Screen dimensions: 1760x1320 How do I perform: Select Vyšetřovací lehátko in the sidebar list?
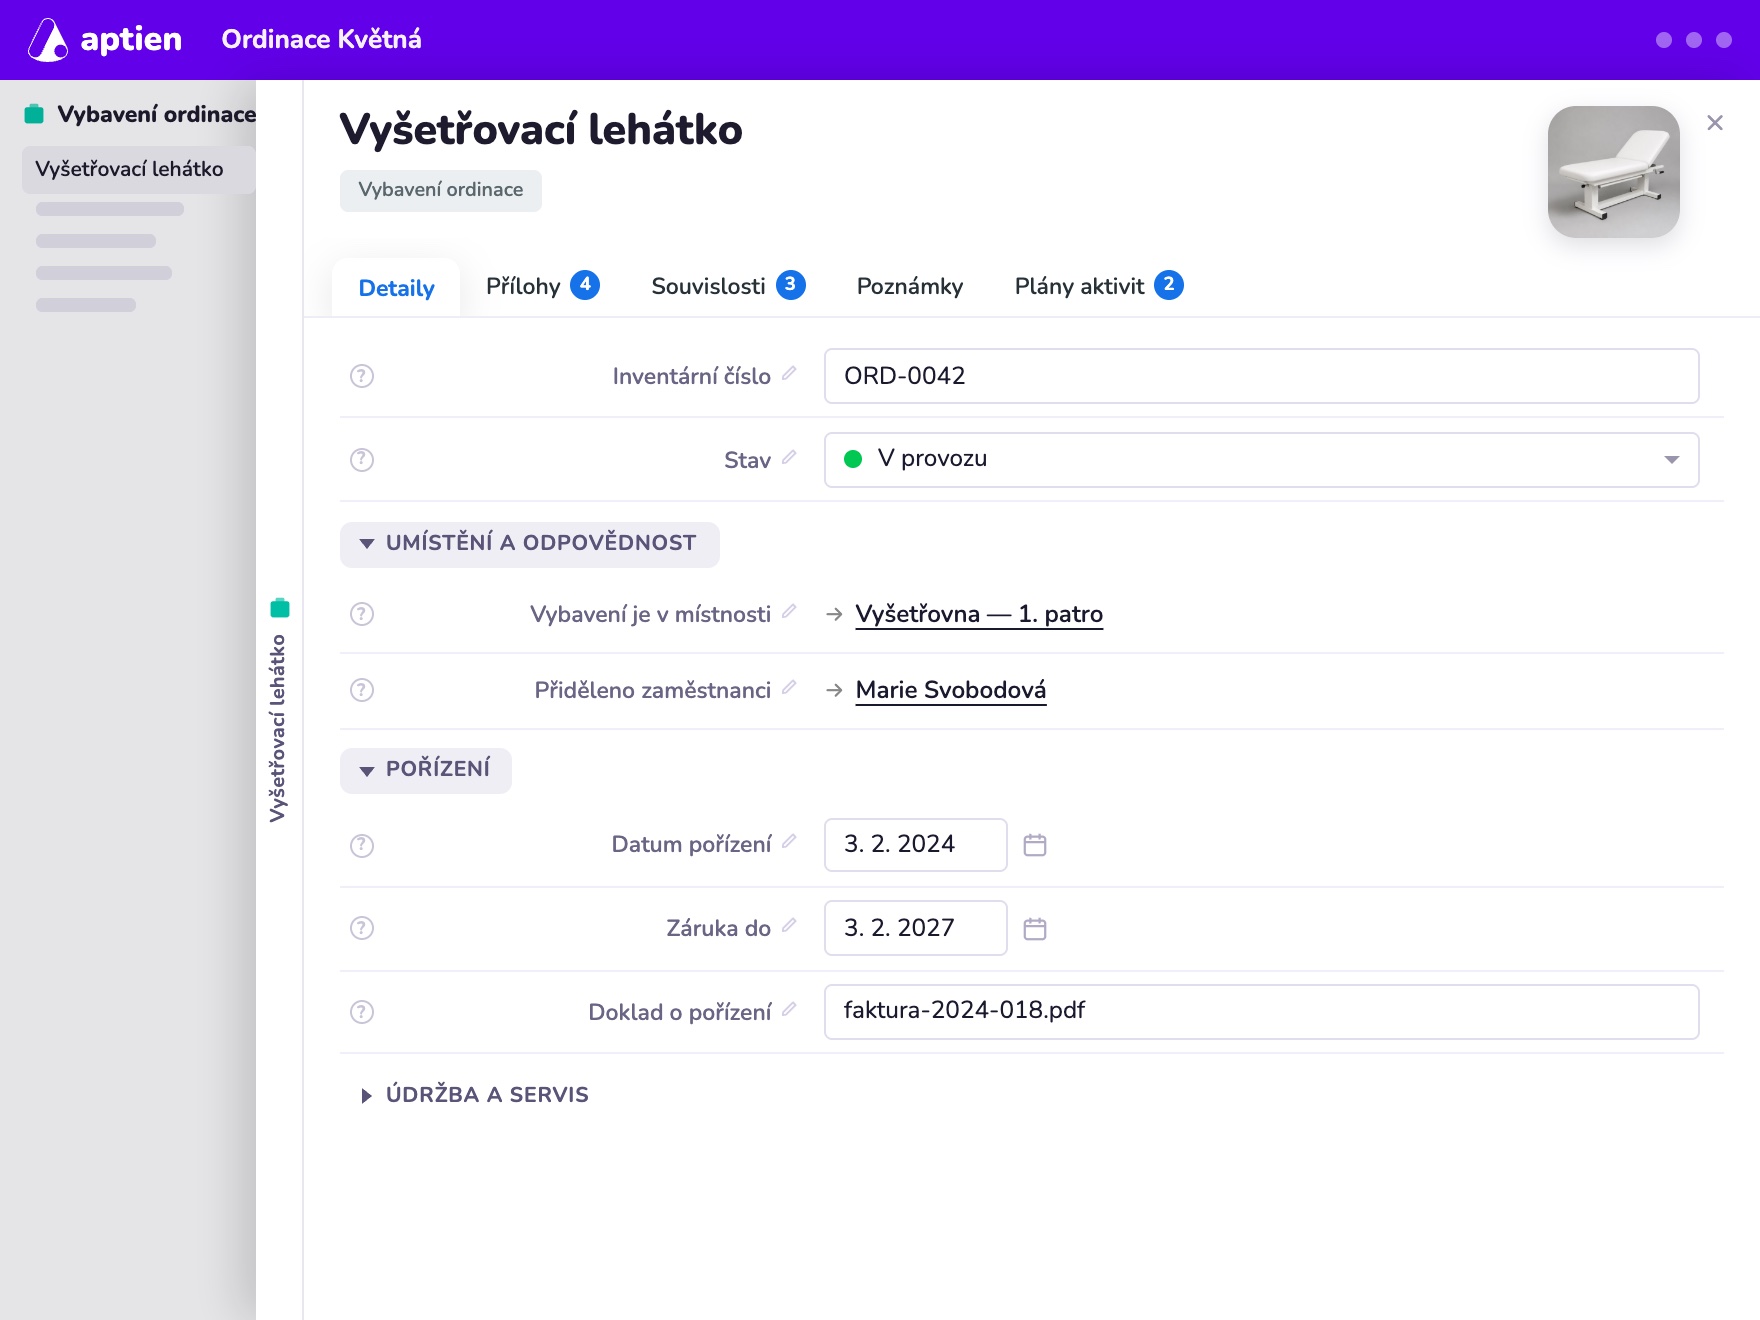[x=139, y=169]
